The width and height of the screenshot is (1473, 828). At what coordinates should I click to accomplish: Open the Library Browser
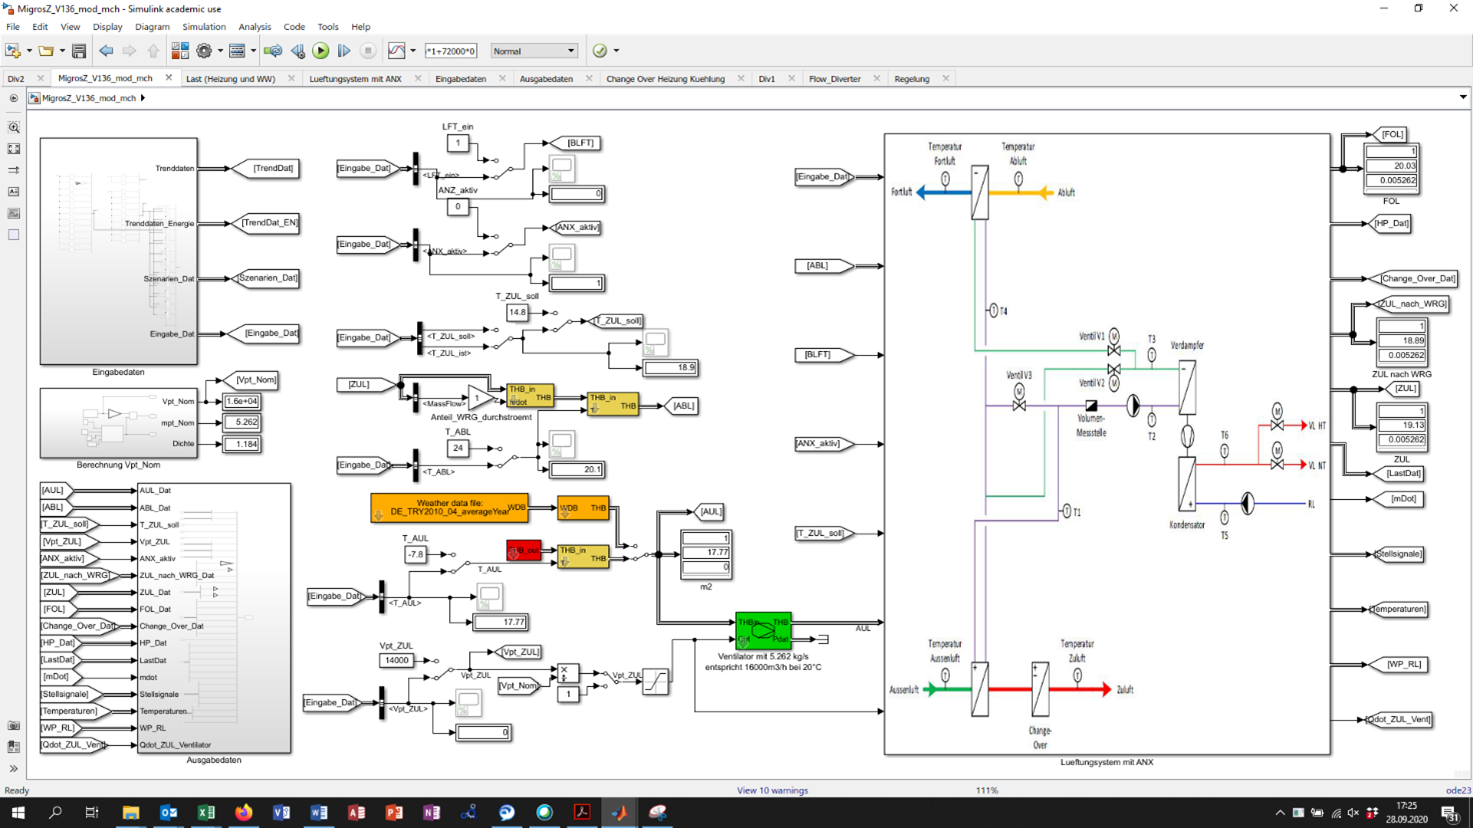[x=180, y=51]
